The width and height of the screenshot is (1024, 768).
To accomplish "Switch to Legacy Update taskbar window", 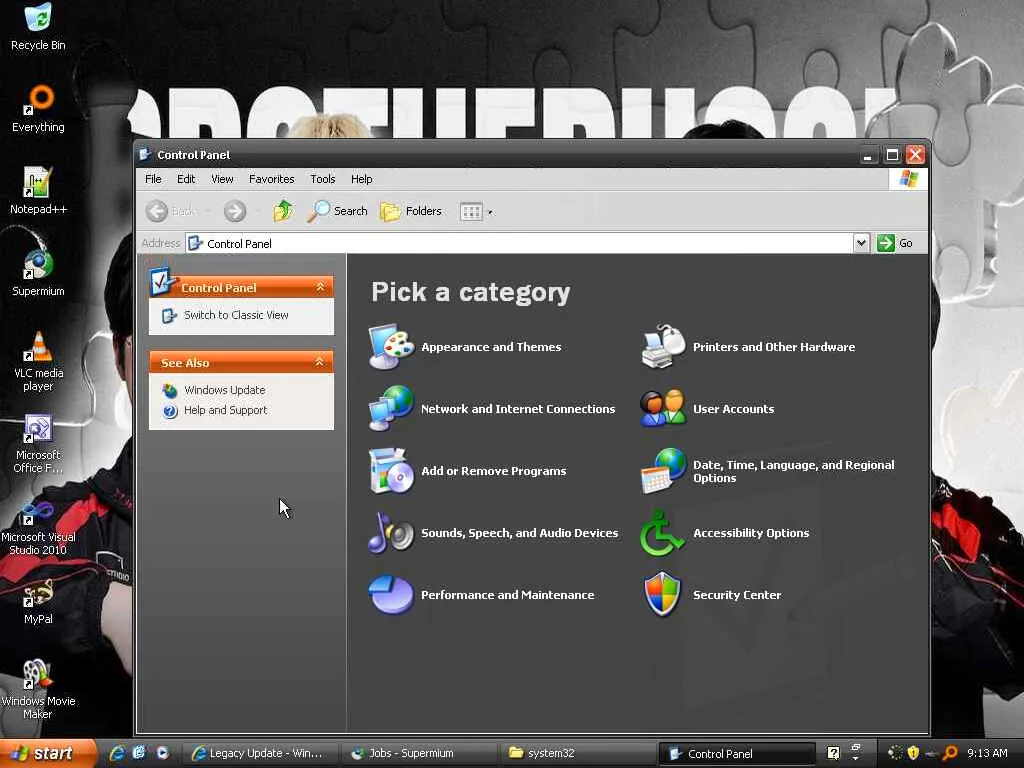I will tap(258, 753).
